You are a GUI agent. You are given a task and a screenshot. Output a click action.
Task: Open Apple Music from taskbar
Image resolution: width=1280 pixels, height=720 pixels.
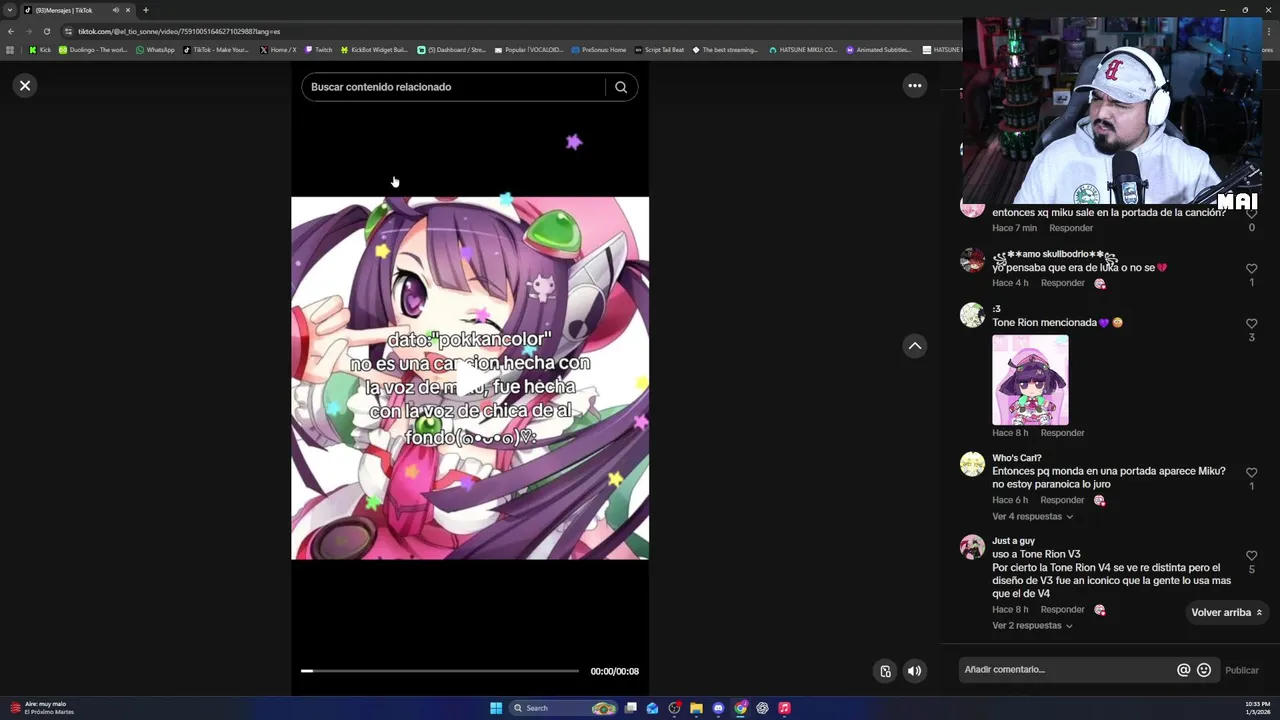pyautogui.click(x=784, y=708)
